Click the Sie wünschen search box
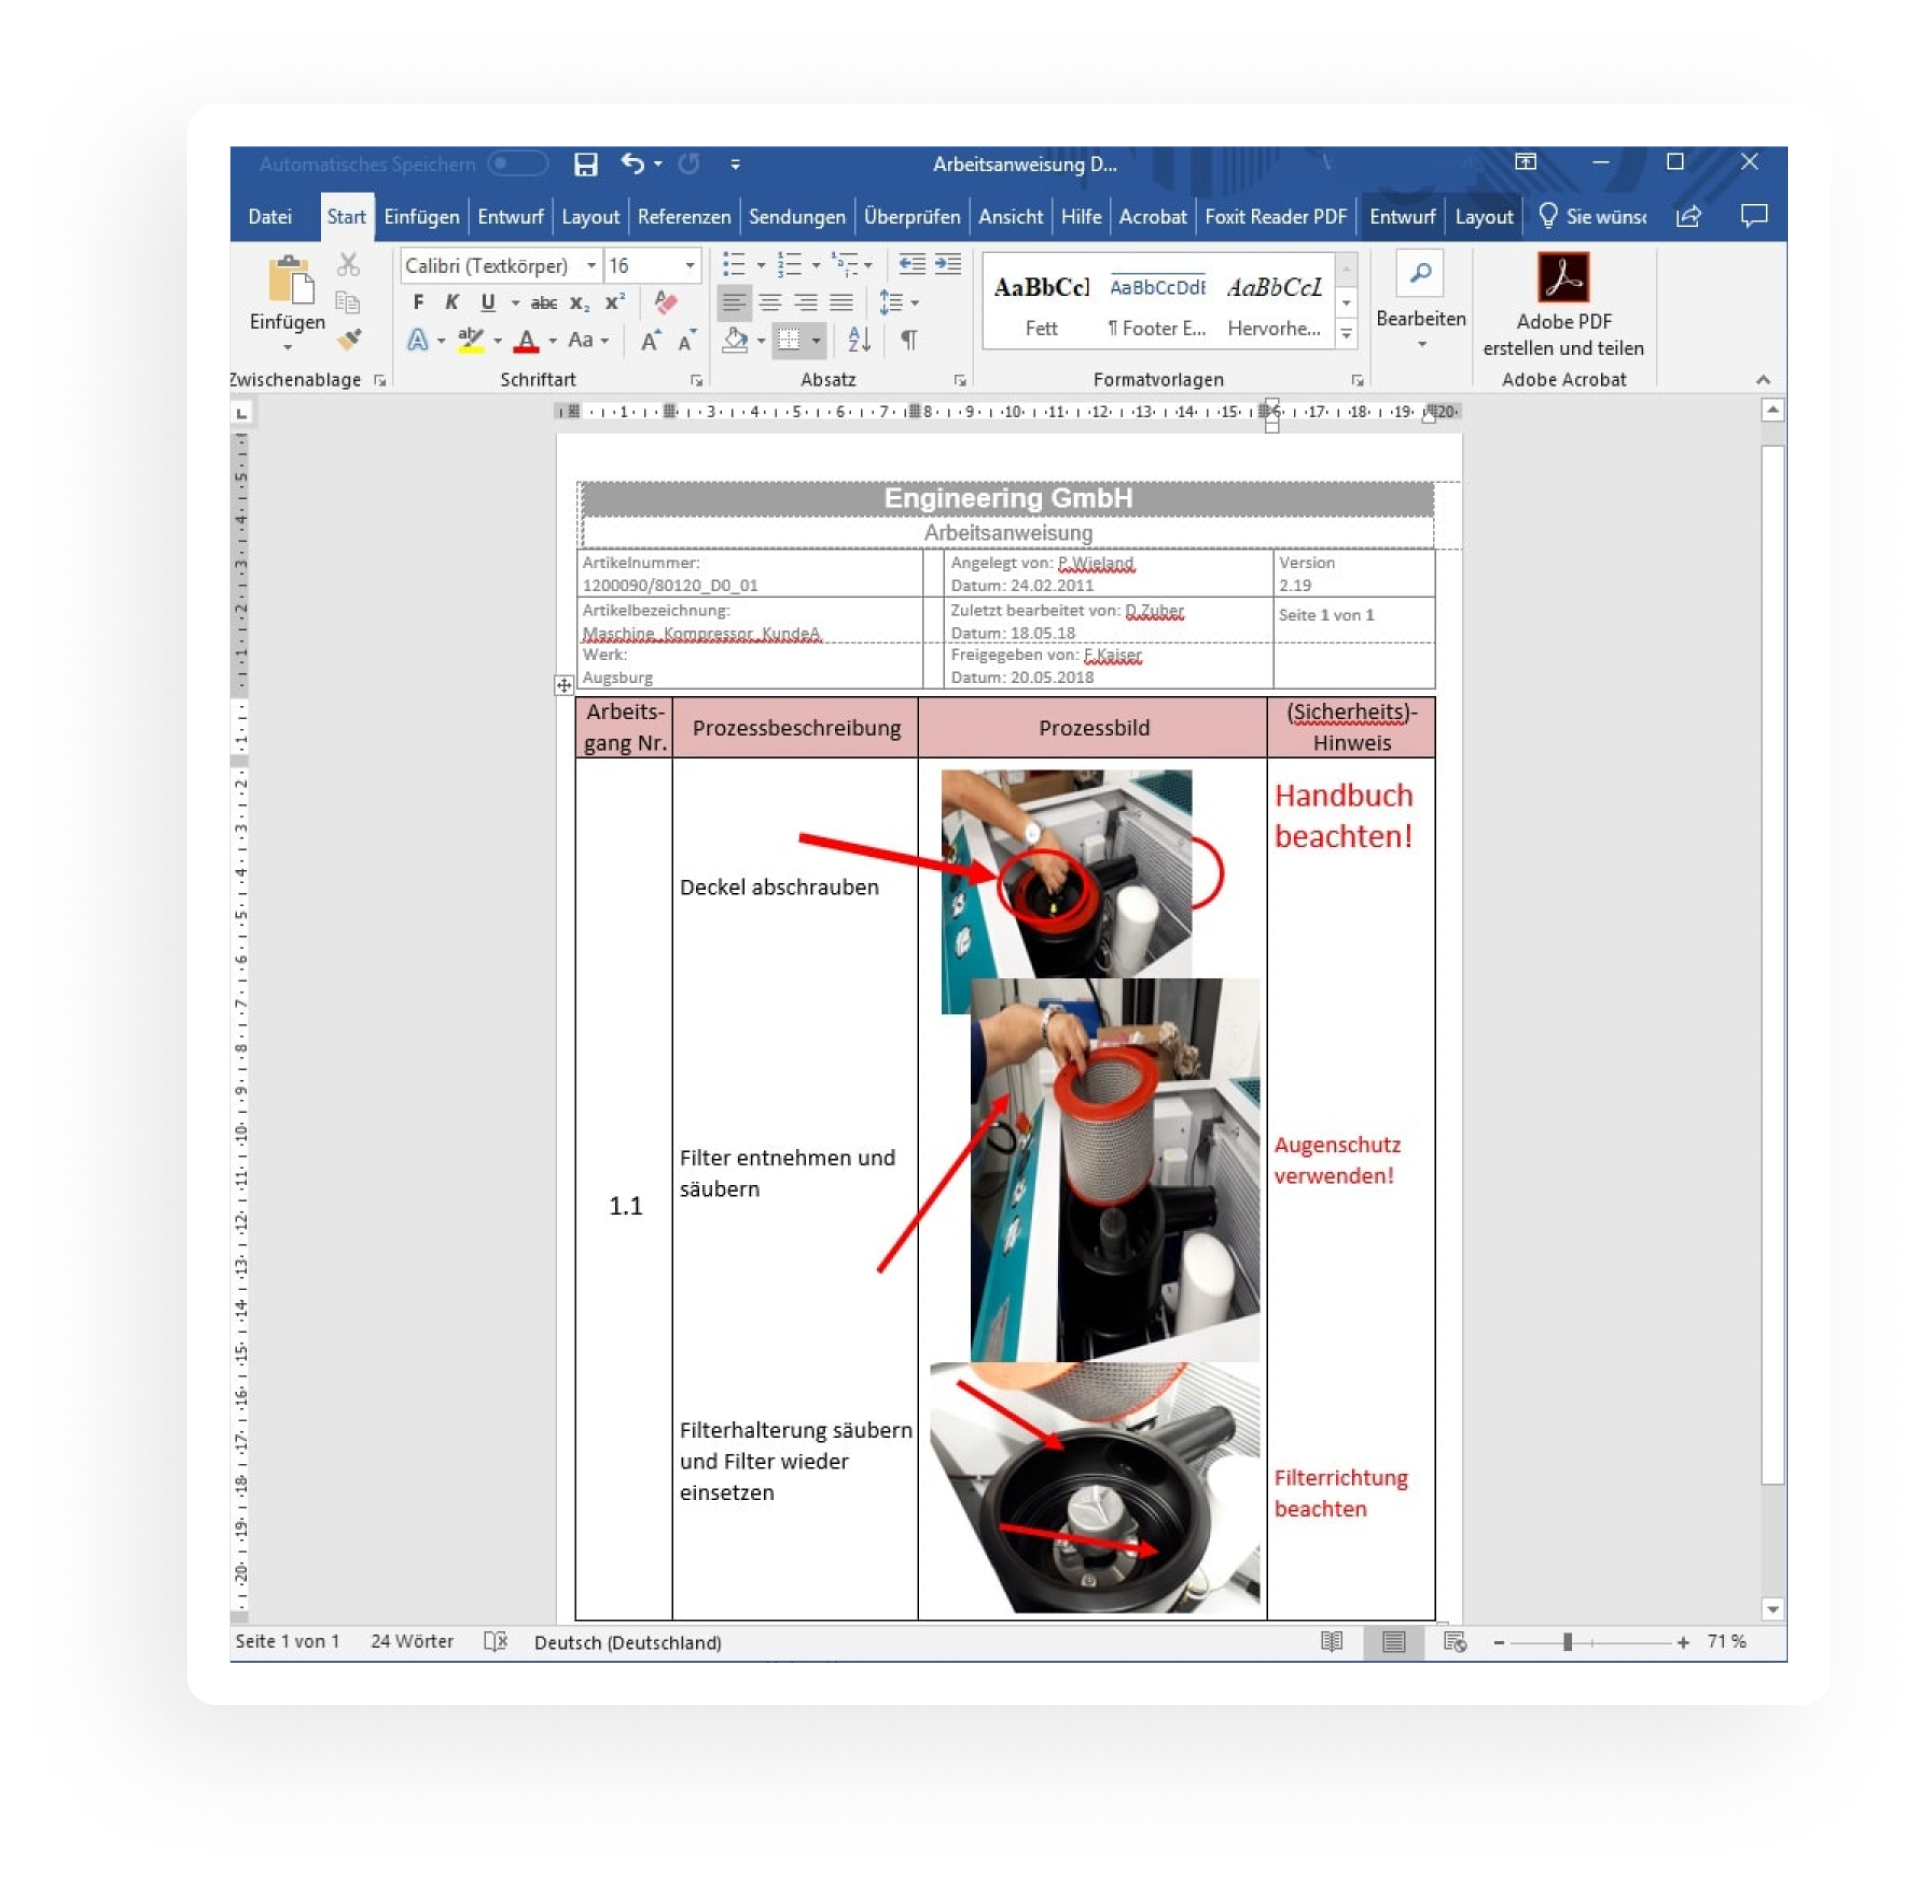The width and height of the screenshot is (1930, 1887). tap(1592, 216)
